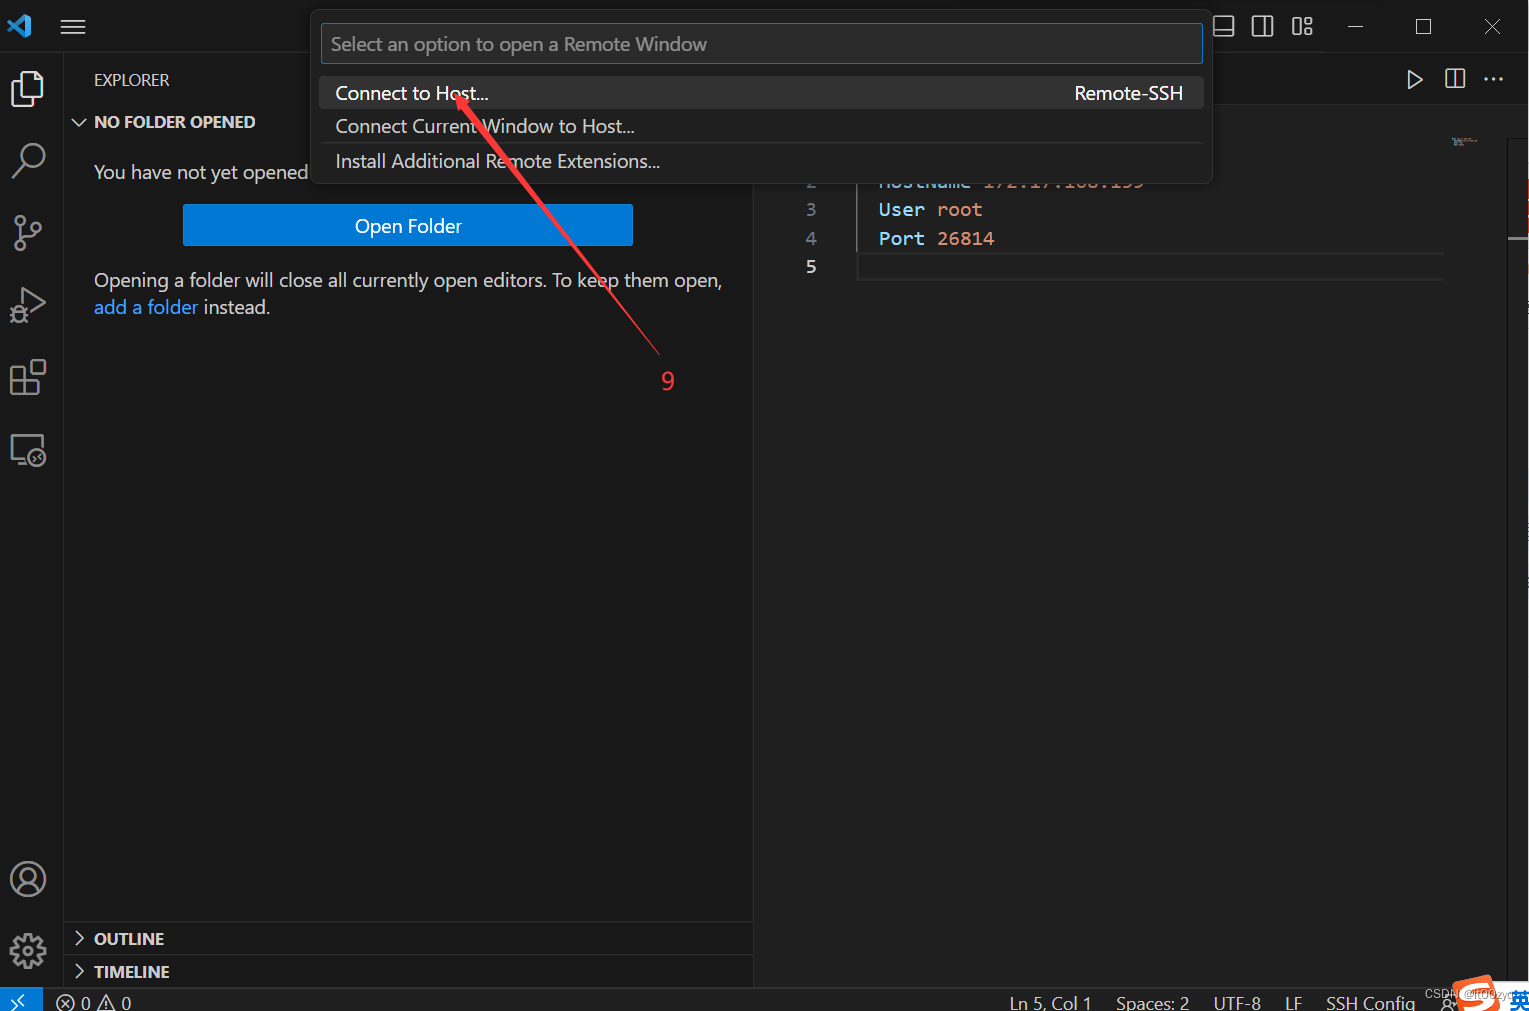Click the VS Code logo icon
Image resolution: width=1529 pixels, height=1011 pixels.
20,26
